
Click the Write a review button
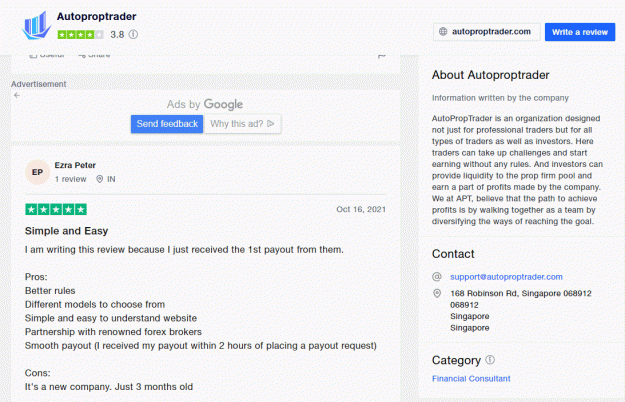coord(580,32)
